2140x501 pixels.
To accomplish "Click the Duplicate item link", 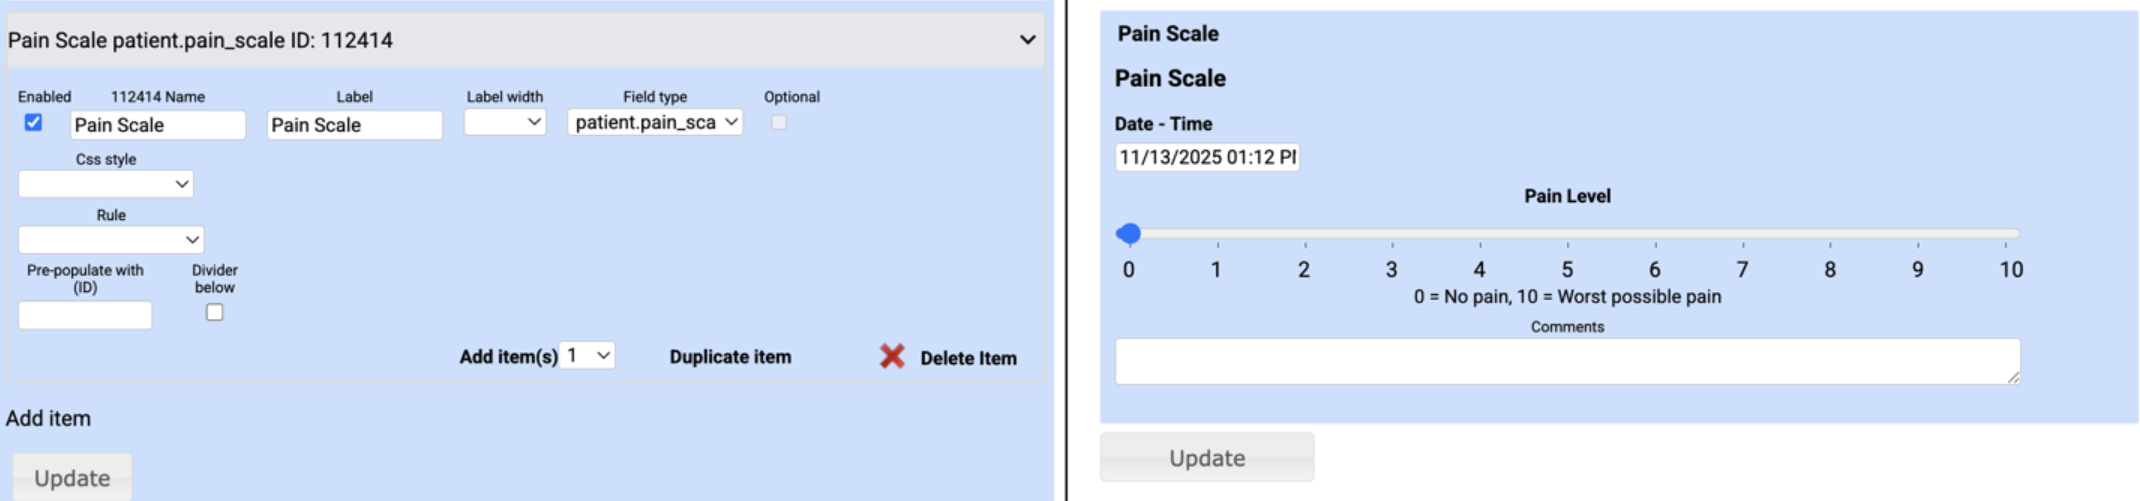I will click(x=730, y=357).
